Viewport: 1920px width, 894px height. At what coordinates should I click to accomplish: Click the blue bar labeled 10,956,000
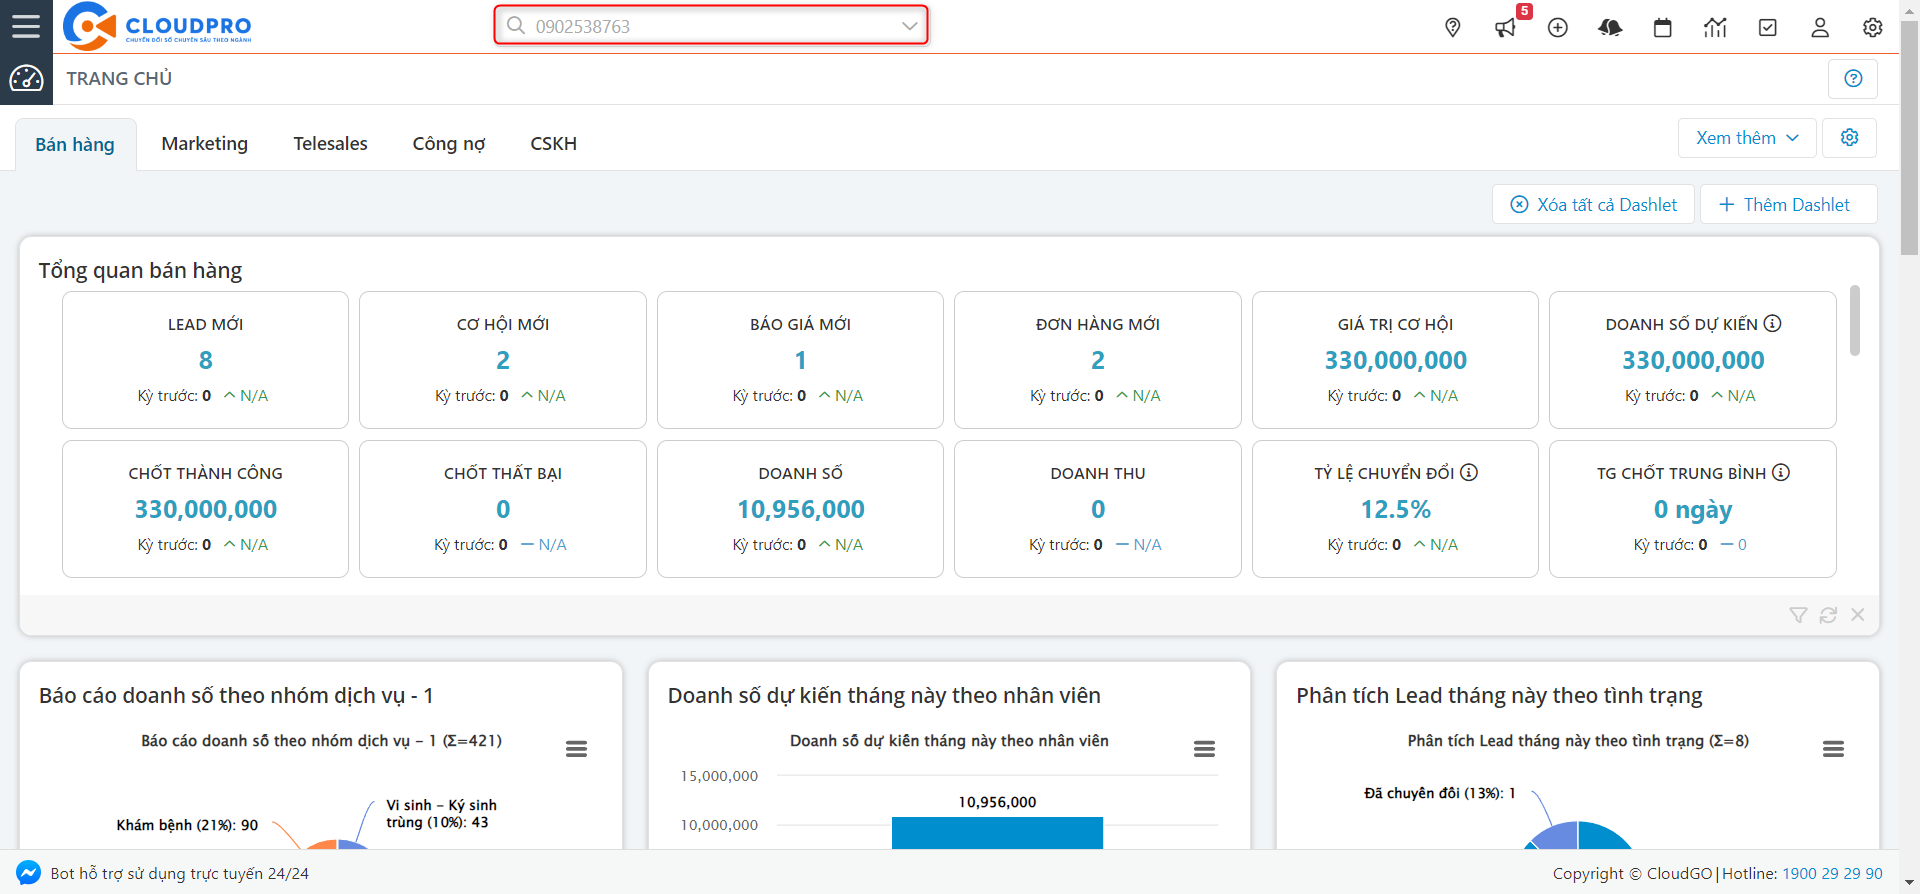point(997,833)
